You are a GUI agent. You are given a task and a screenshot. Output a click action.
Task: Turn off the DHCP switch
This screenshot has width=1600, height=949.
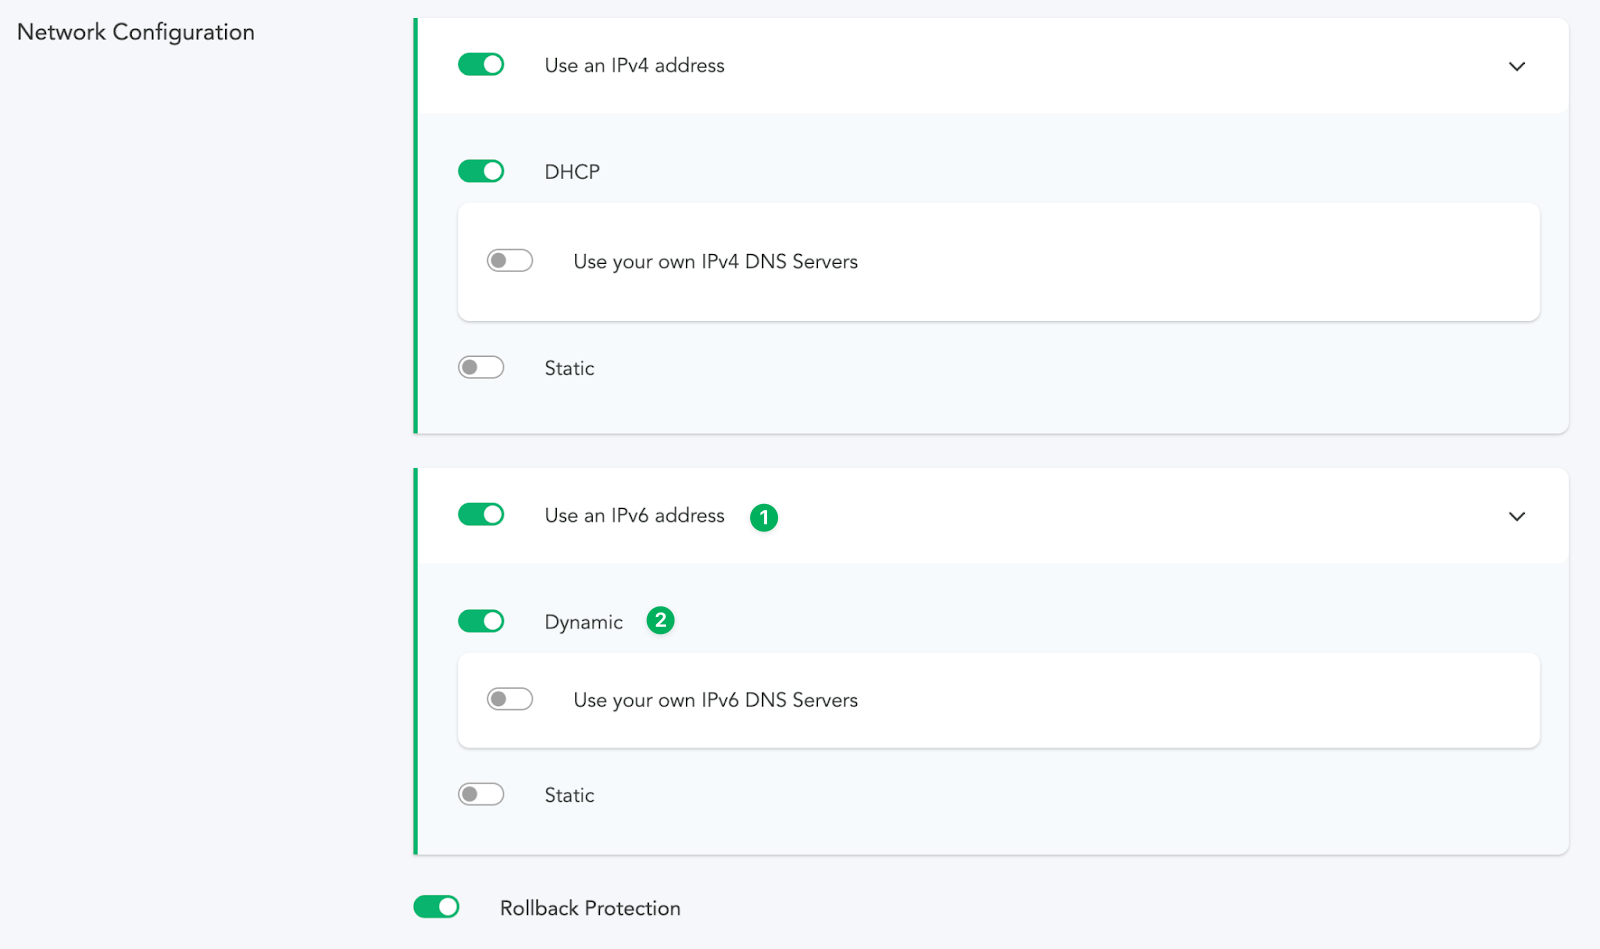[481, 171]
